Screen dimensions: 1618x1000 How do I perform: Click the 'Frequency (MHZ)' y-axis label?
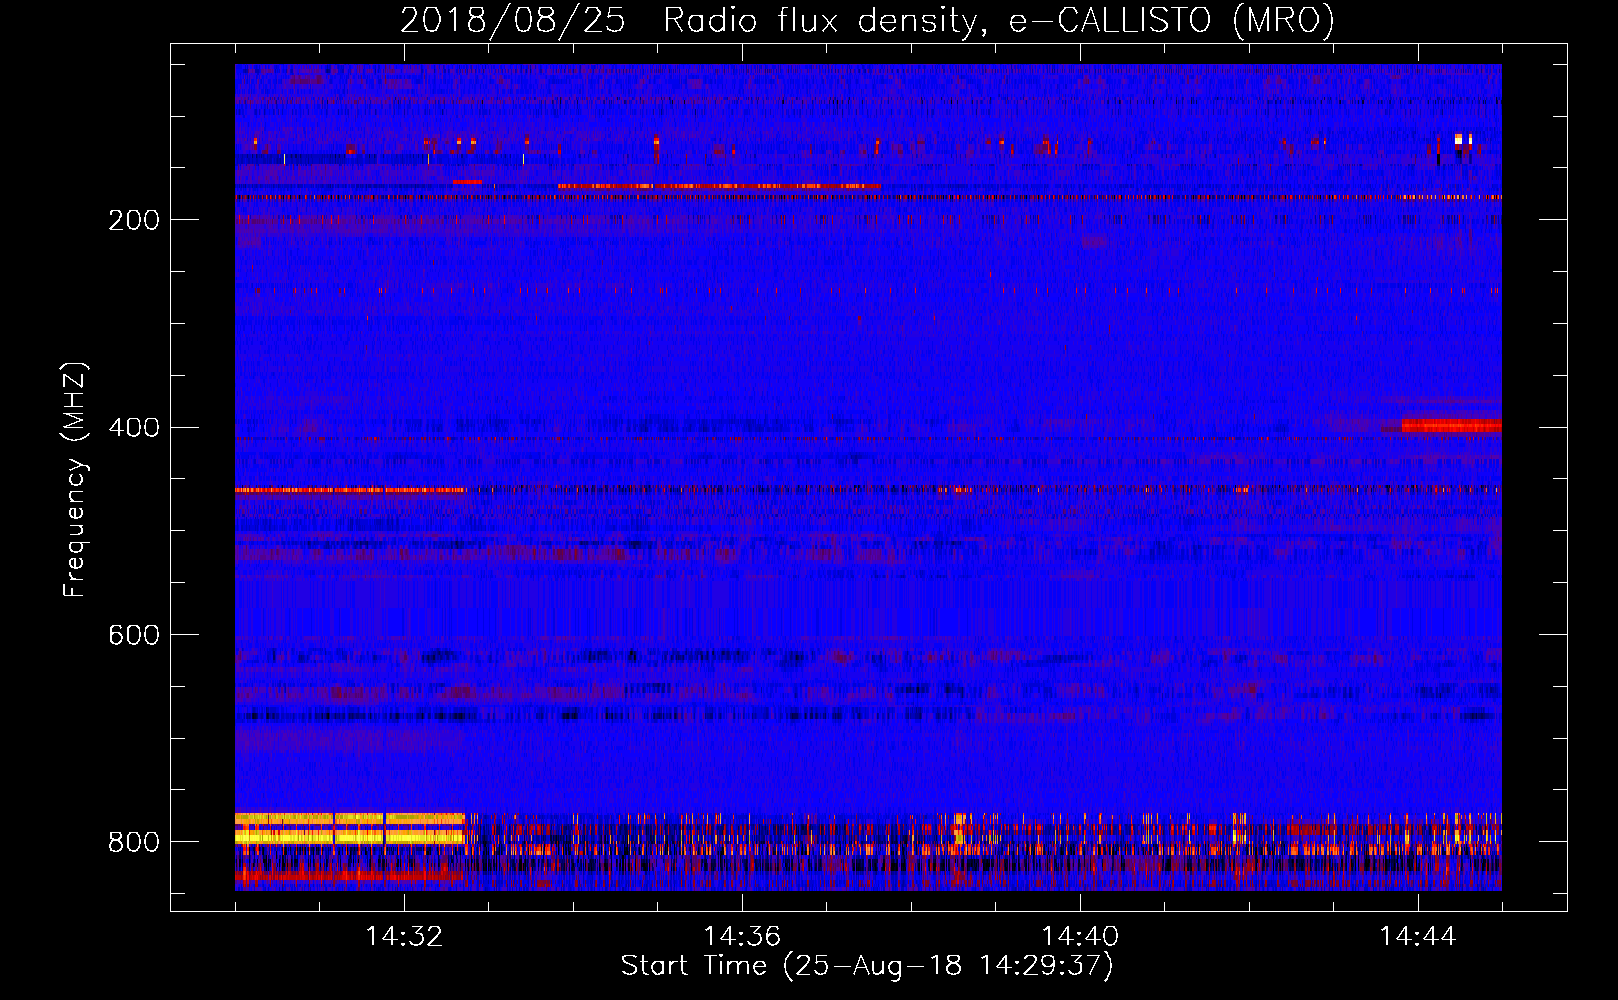[x=75, y=480]
